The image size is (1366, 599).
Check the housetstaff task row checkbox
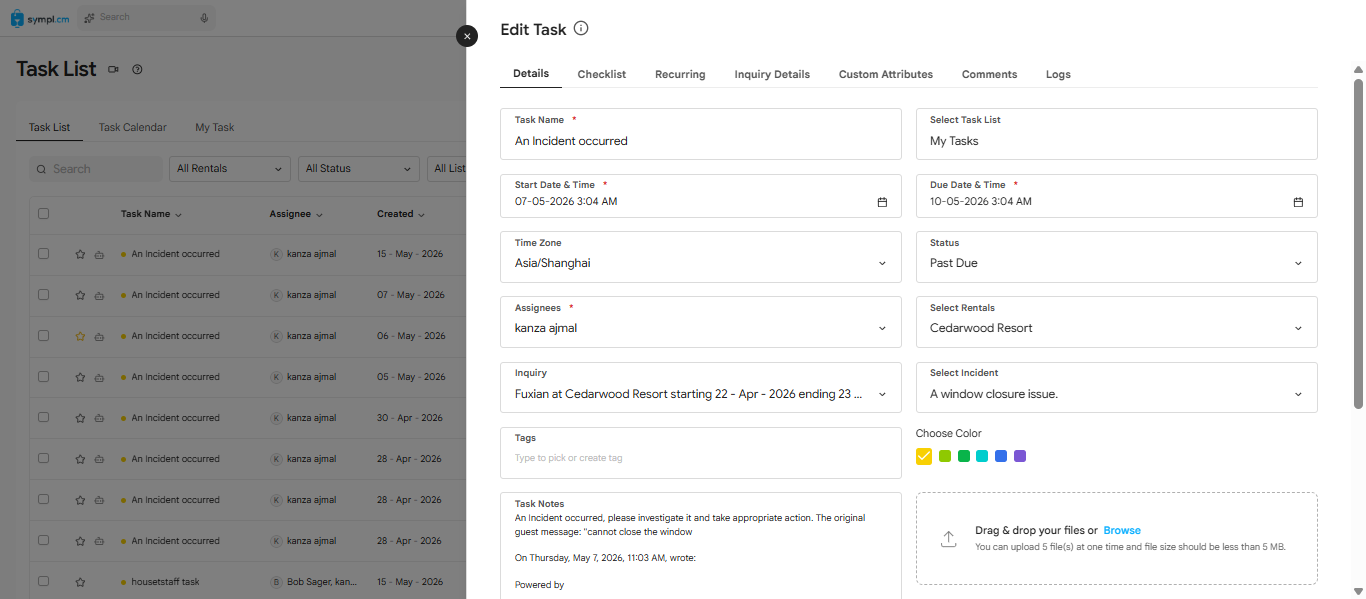point(43,581)
